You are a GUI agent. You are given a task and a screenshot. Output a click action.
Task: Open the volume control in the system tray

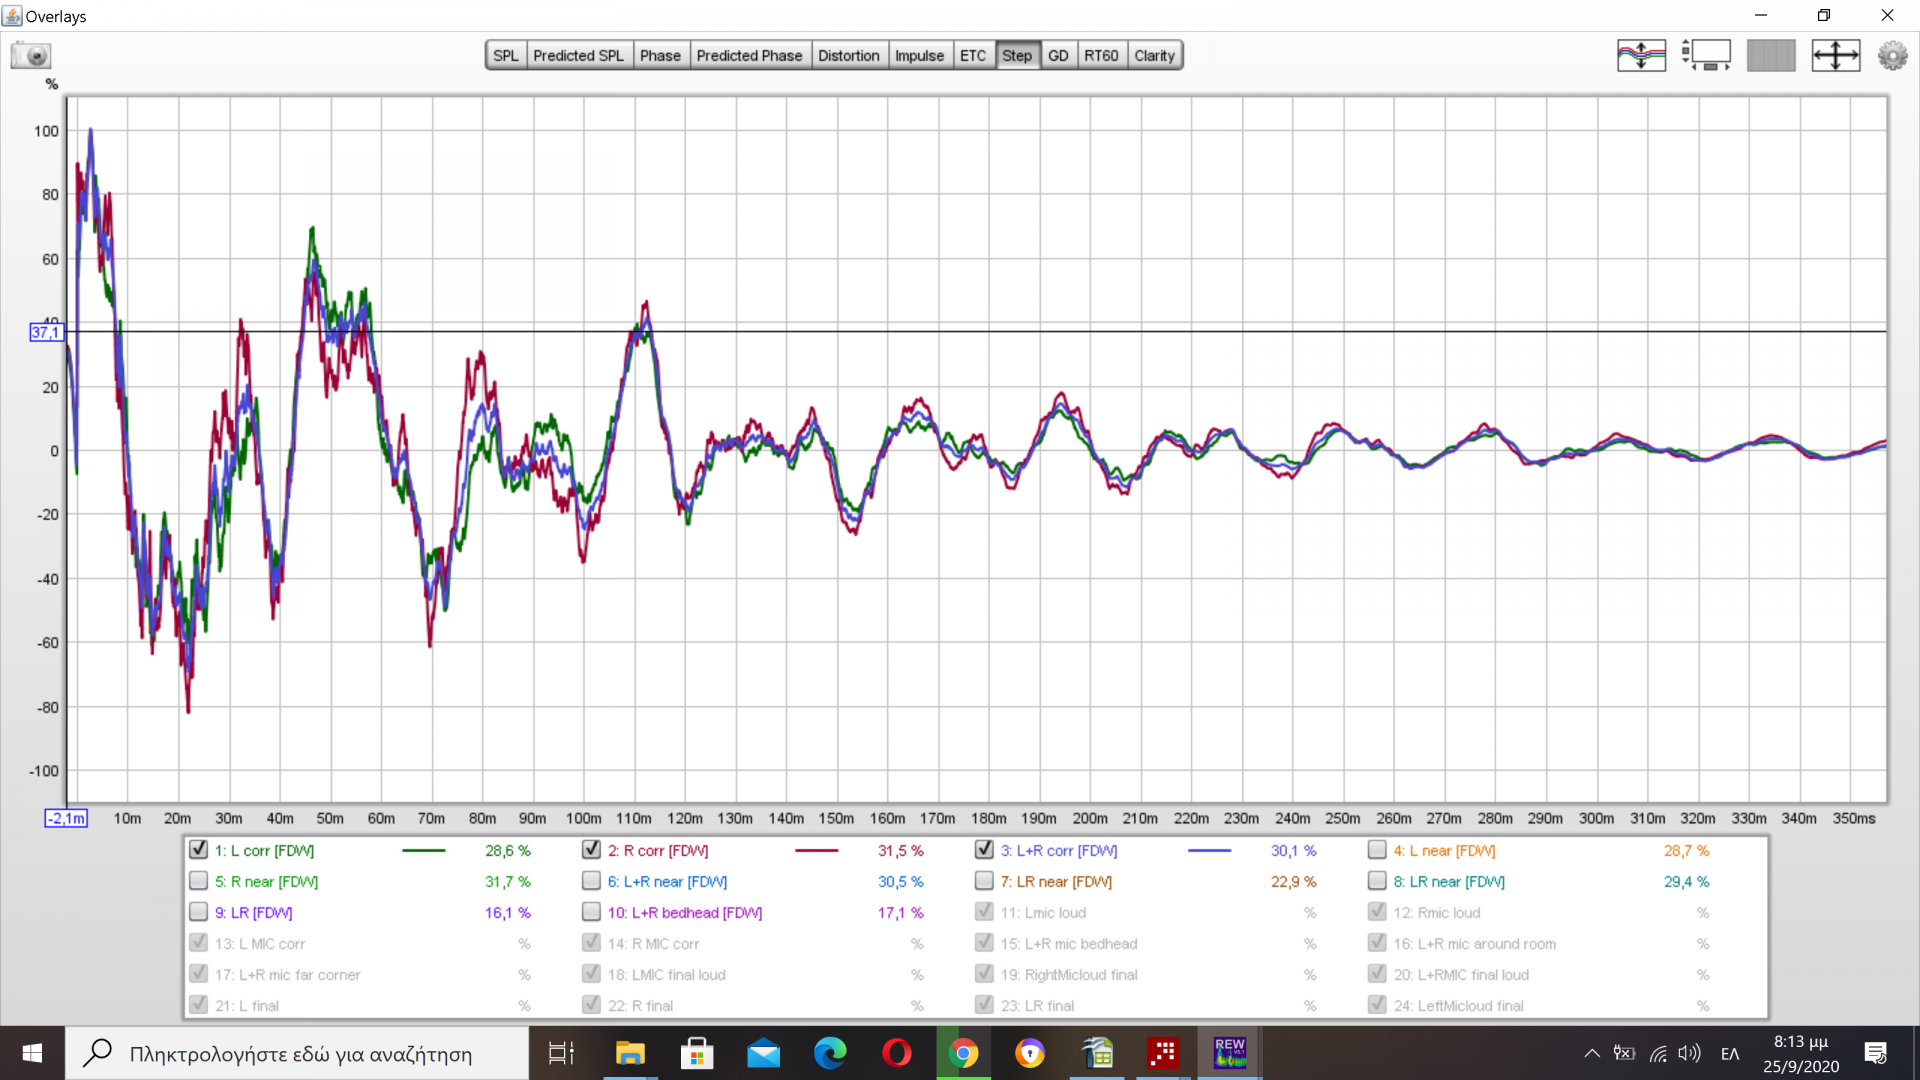(x=1690, y=1053)
